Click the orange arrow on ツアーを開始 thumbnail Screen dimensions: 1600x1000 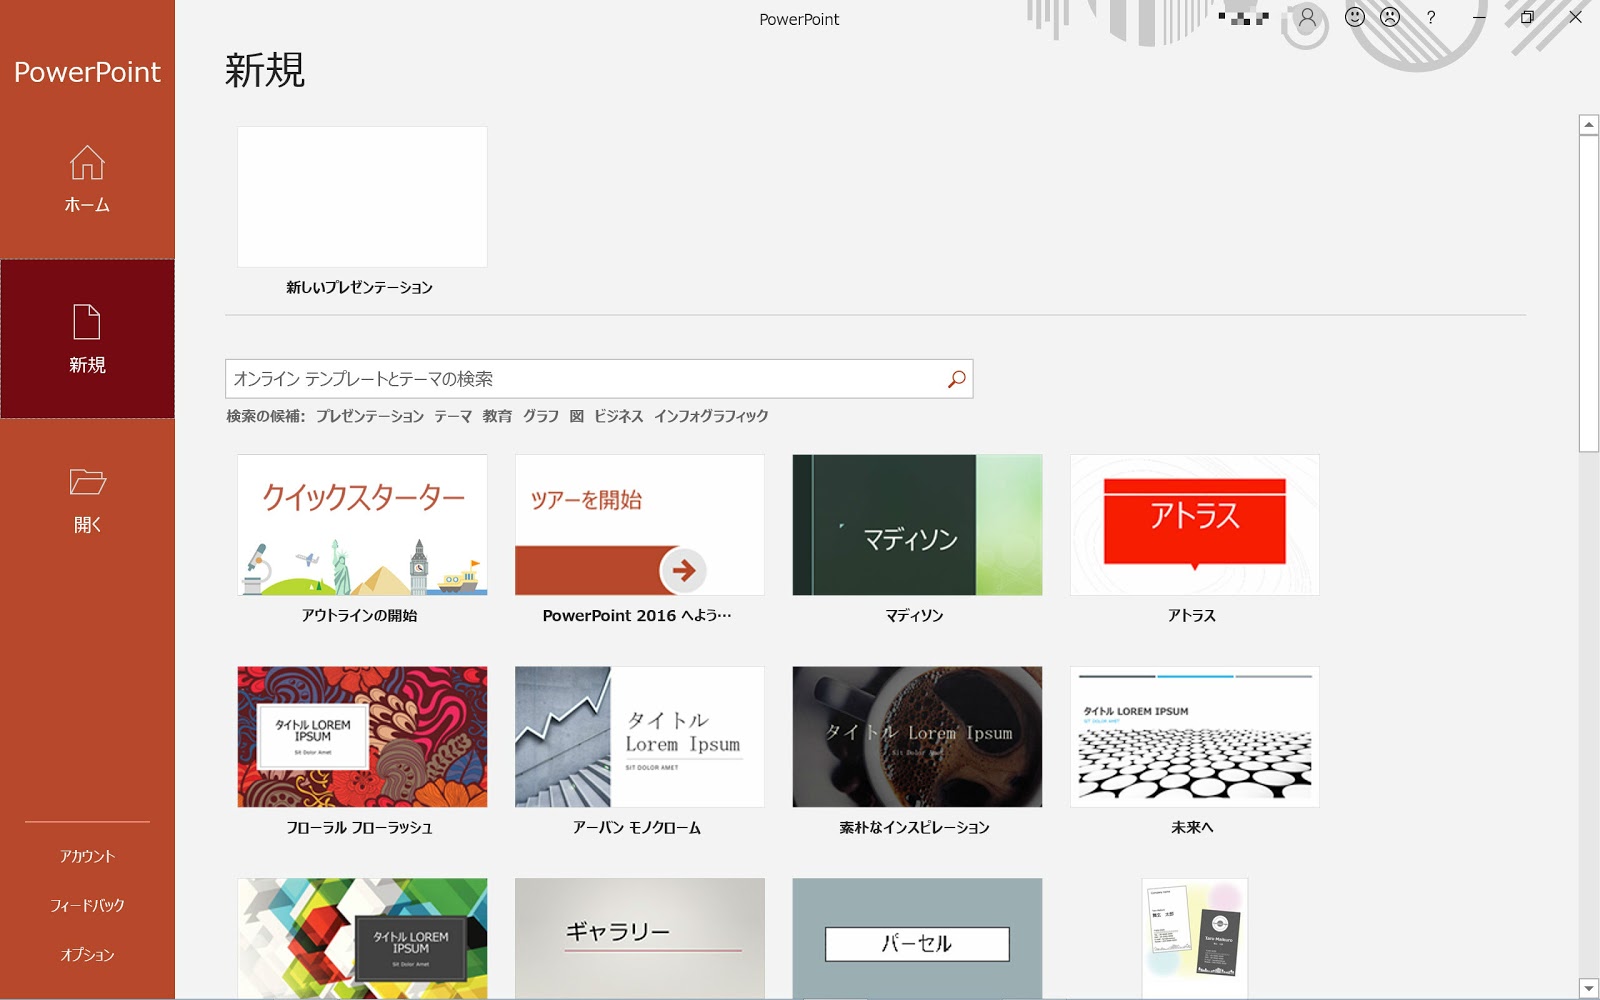[683, 571]
